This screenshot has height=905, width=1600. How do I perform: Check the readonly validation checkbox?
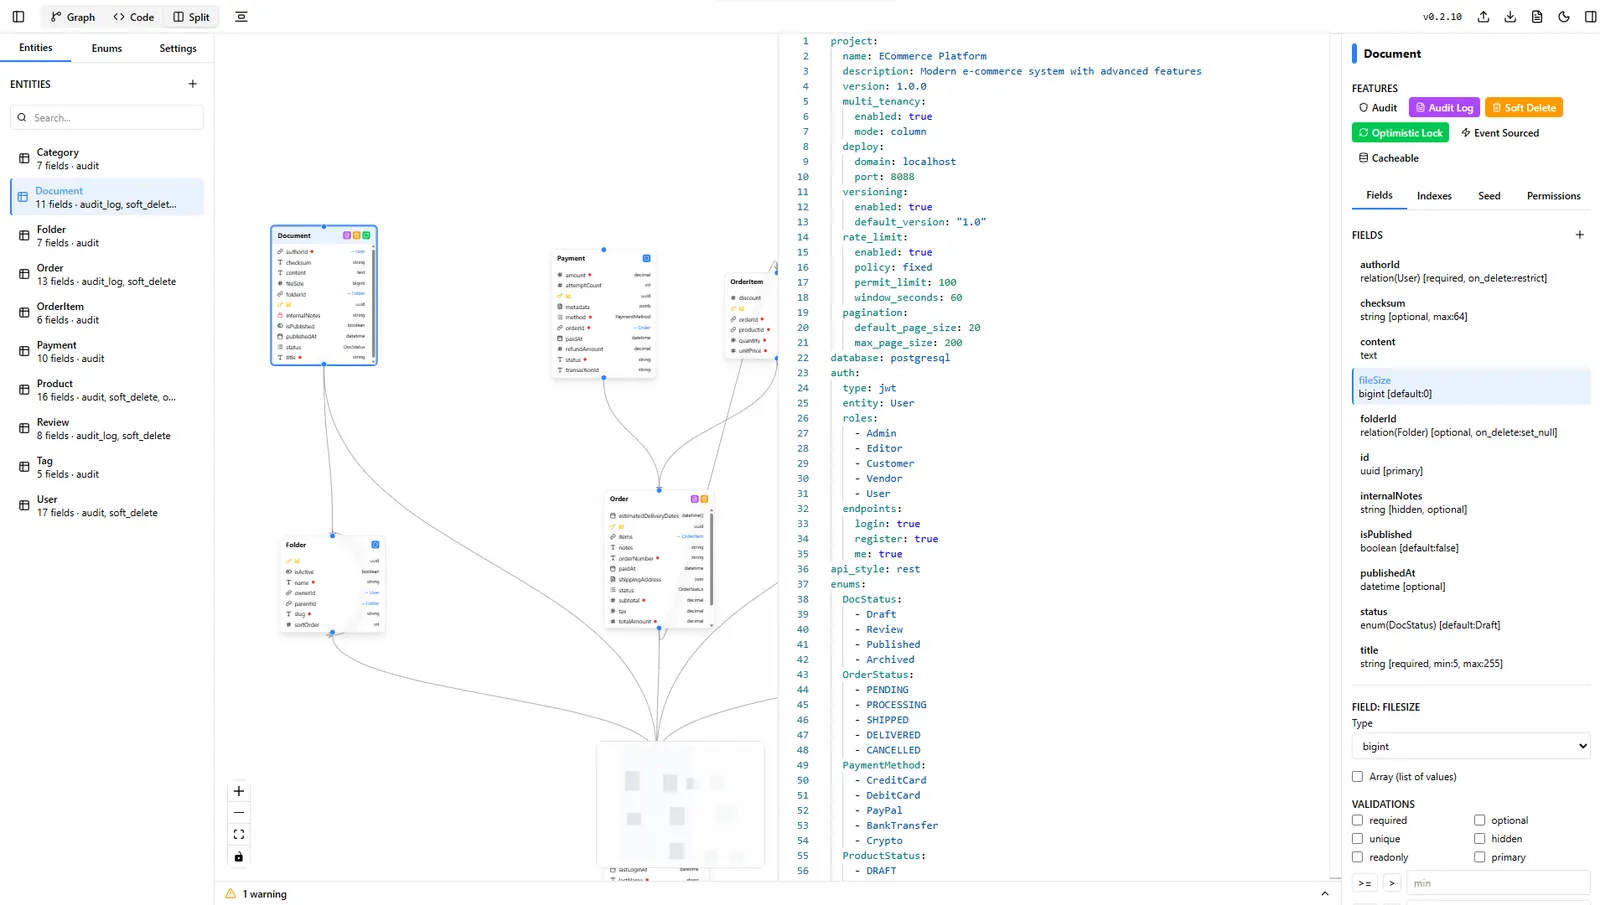tap(1358, 857)
